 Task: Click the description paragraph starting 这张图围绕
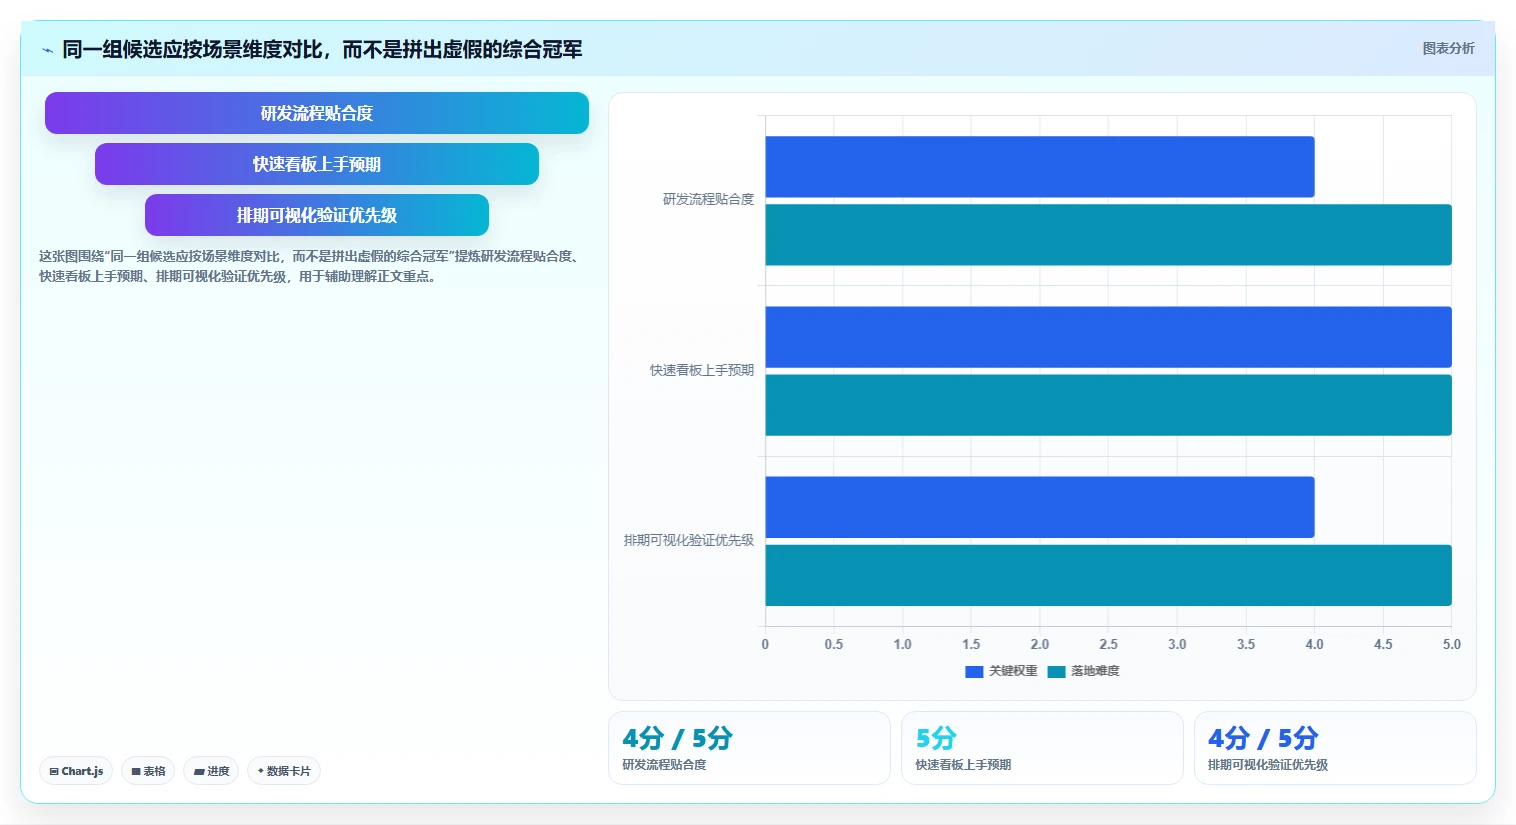[311, 266]
